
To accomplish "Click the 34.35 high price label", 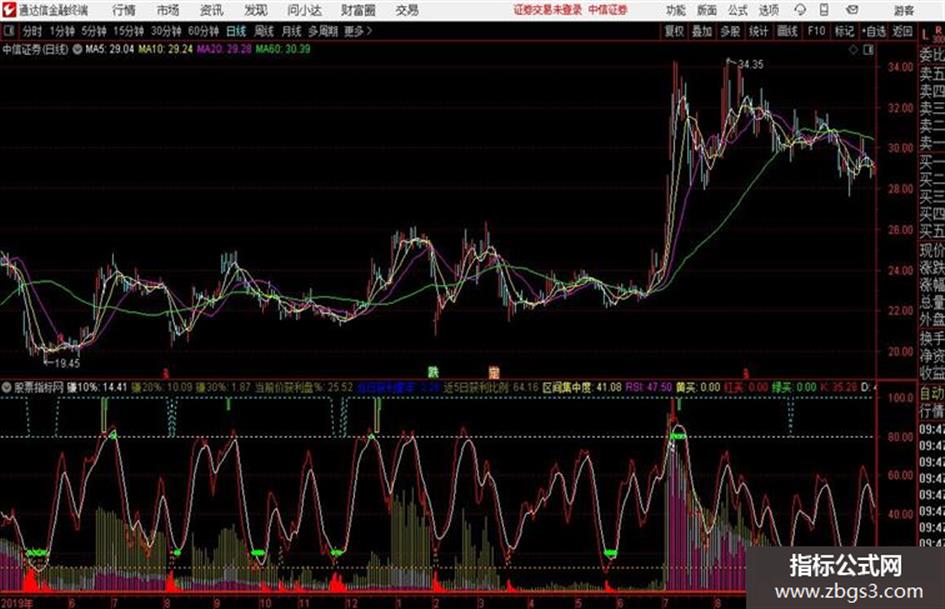I will pos(750,65).
